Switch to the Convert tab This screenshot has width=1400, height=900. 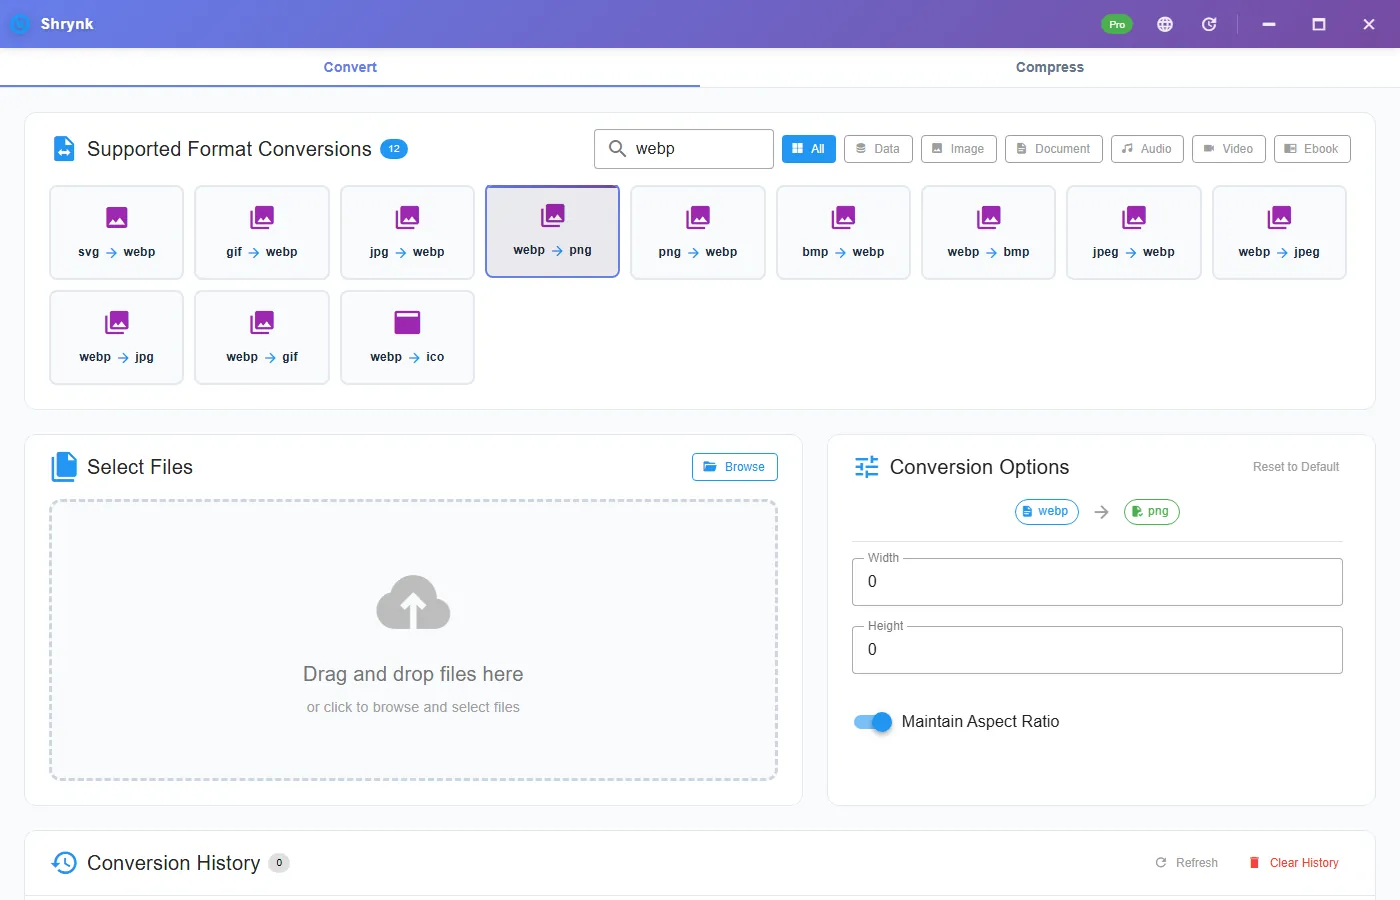(350, 67)
